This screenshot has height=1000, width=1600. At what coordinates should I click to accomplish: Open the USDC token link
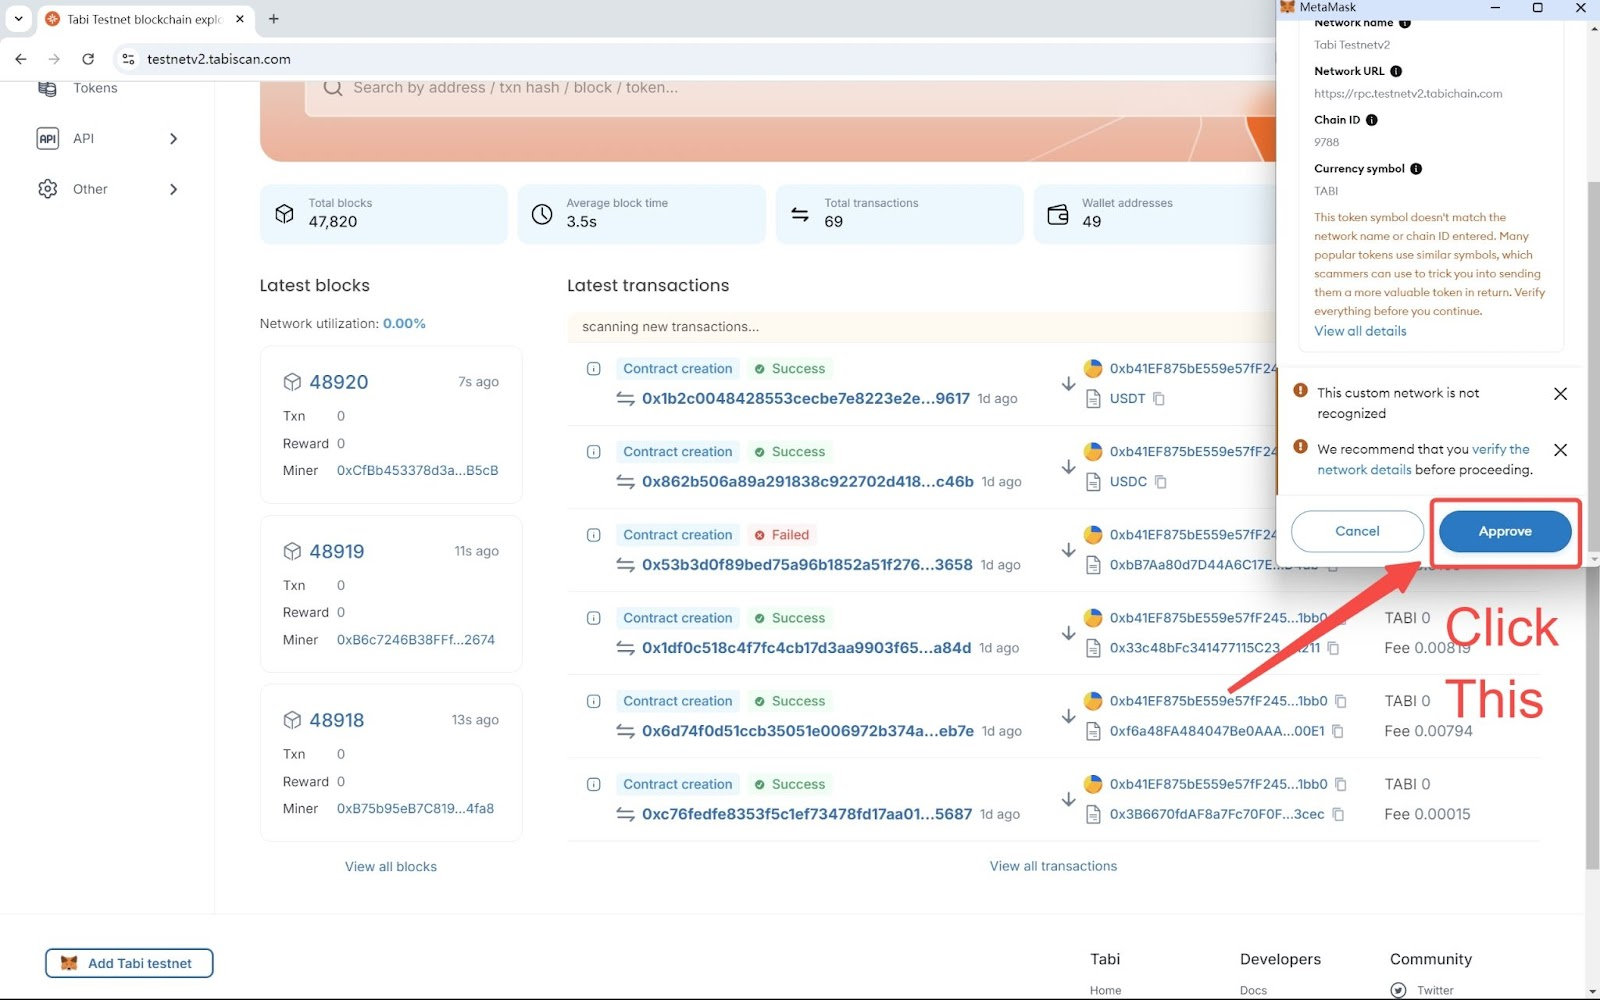pos(1128,481)
